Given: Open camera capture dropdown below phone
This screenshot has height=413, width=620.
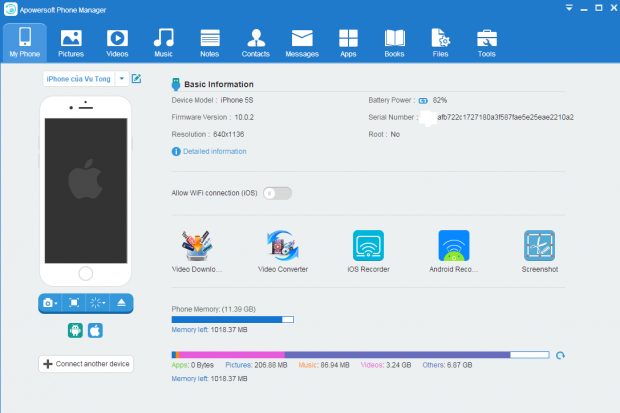Looking at the screenshot, I should tap(49, 302).
